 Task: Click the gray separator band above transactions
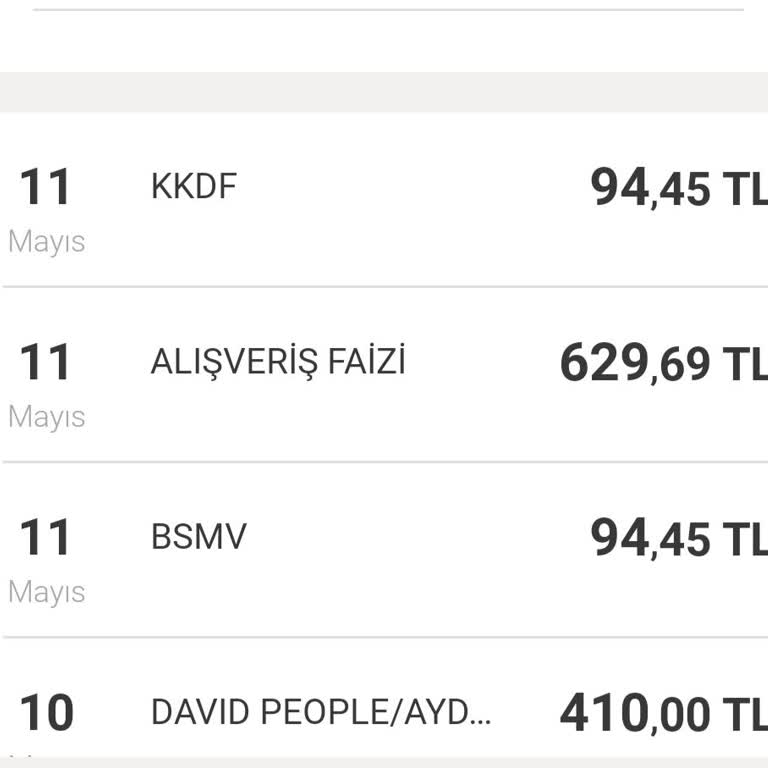(384, 91)
